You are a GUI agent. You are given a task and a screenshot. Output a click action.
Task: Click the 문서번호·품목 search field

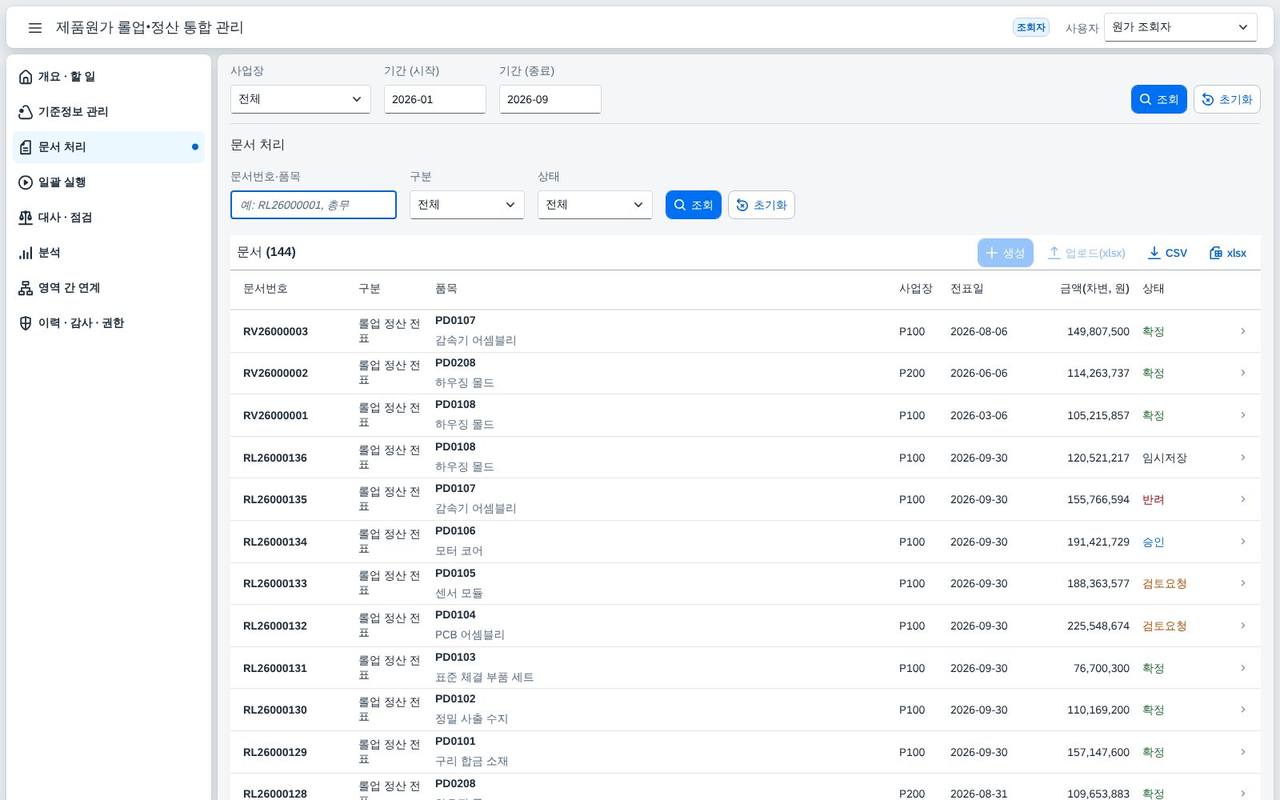pyautogui.click(x=314, y=205)
